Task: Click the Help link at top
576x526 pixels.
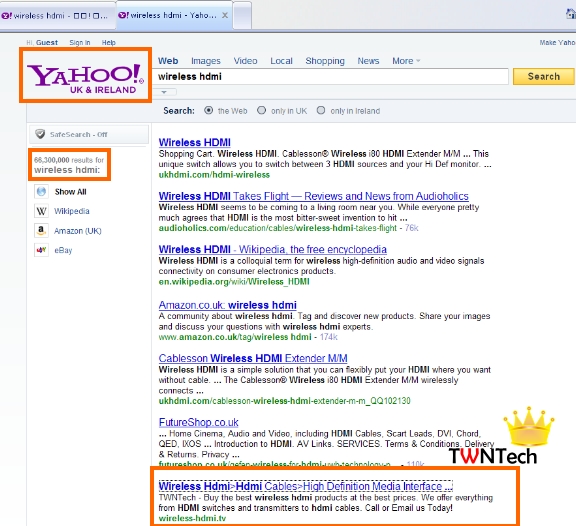Action: [108, 43]
